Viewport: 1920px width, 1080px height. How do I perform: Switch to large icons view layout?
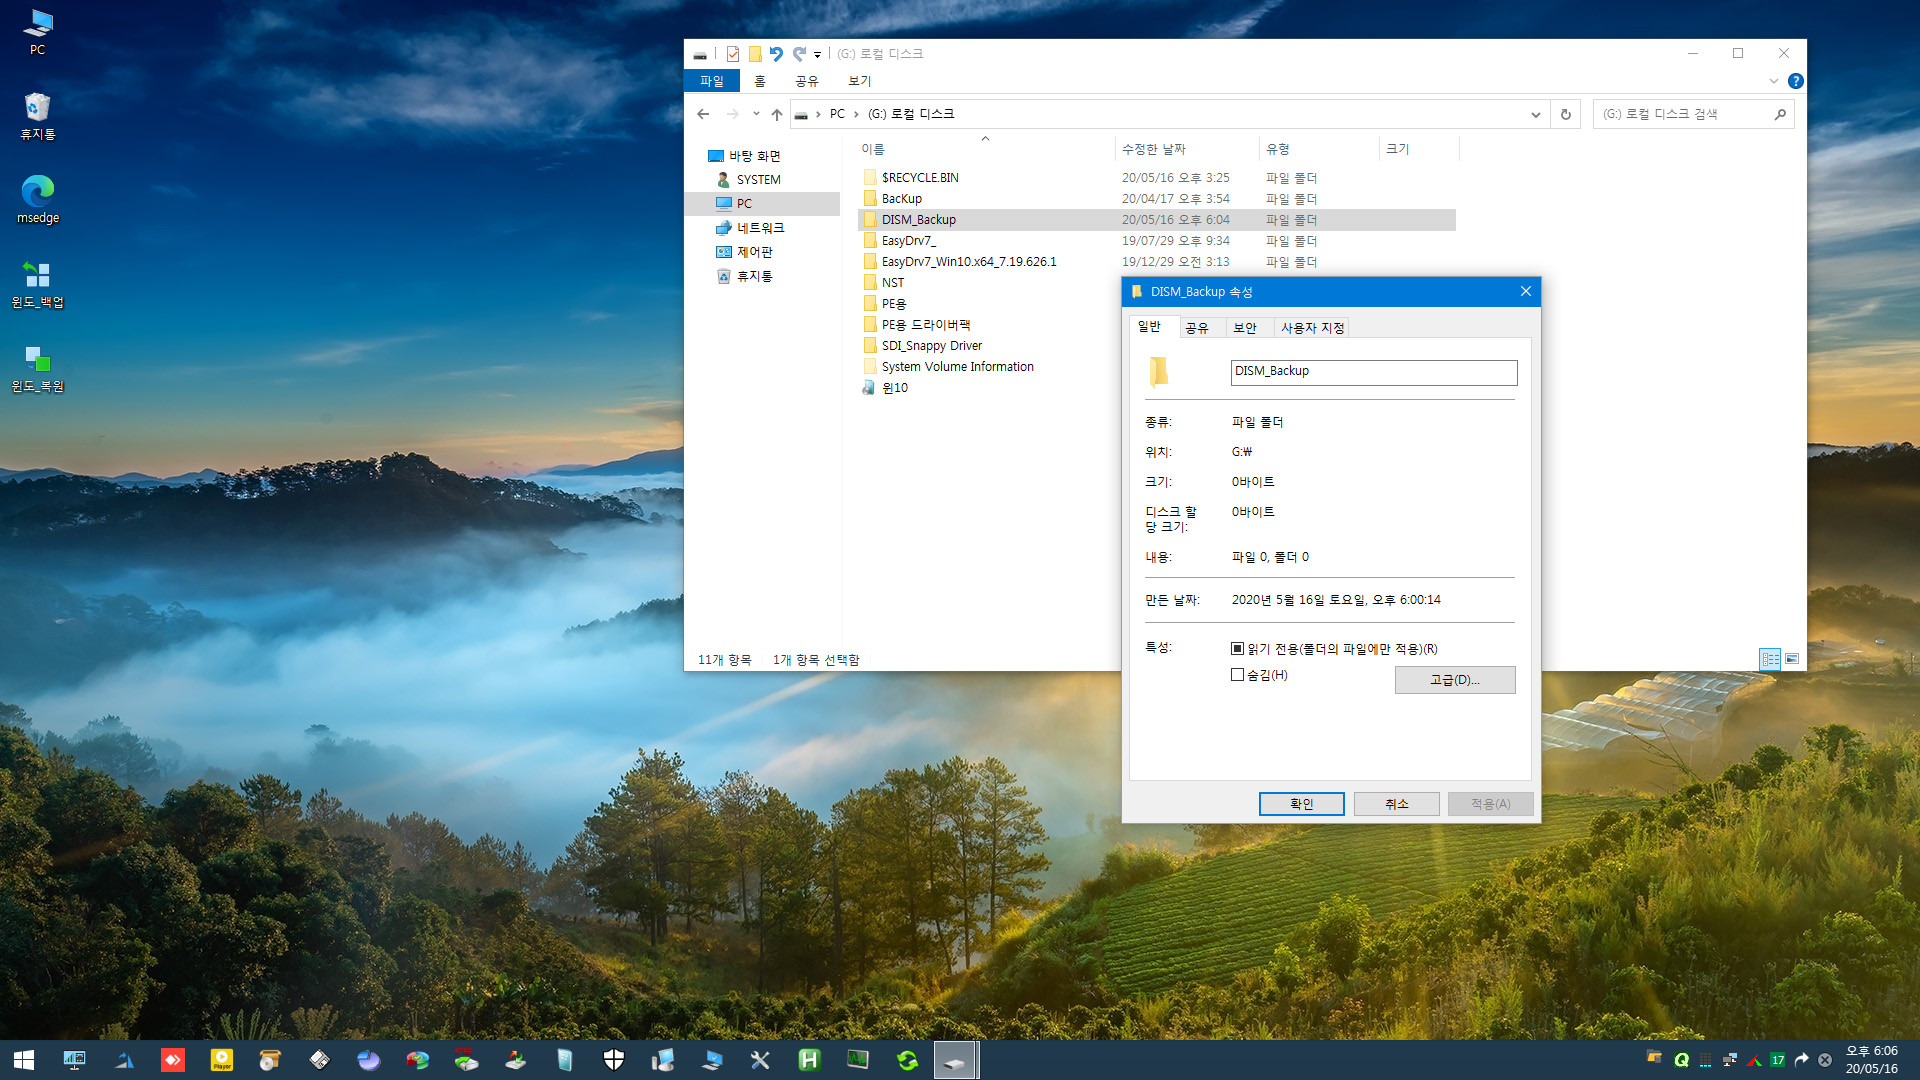click(x=1791, y=659)
